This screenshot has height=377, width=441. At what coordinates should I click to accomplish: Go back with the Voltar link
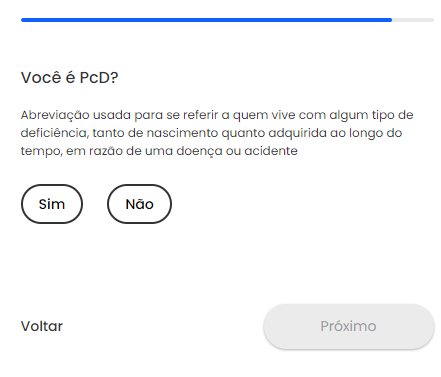(x=42, y=326)
